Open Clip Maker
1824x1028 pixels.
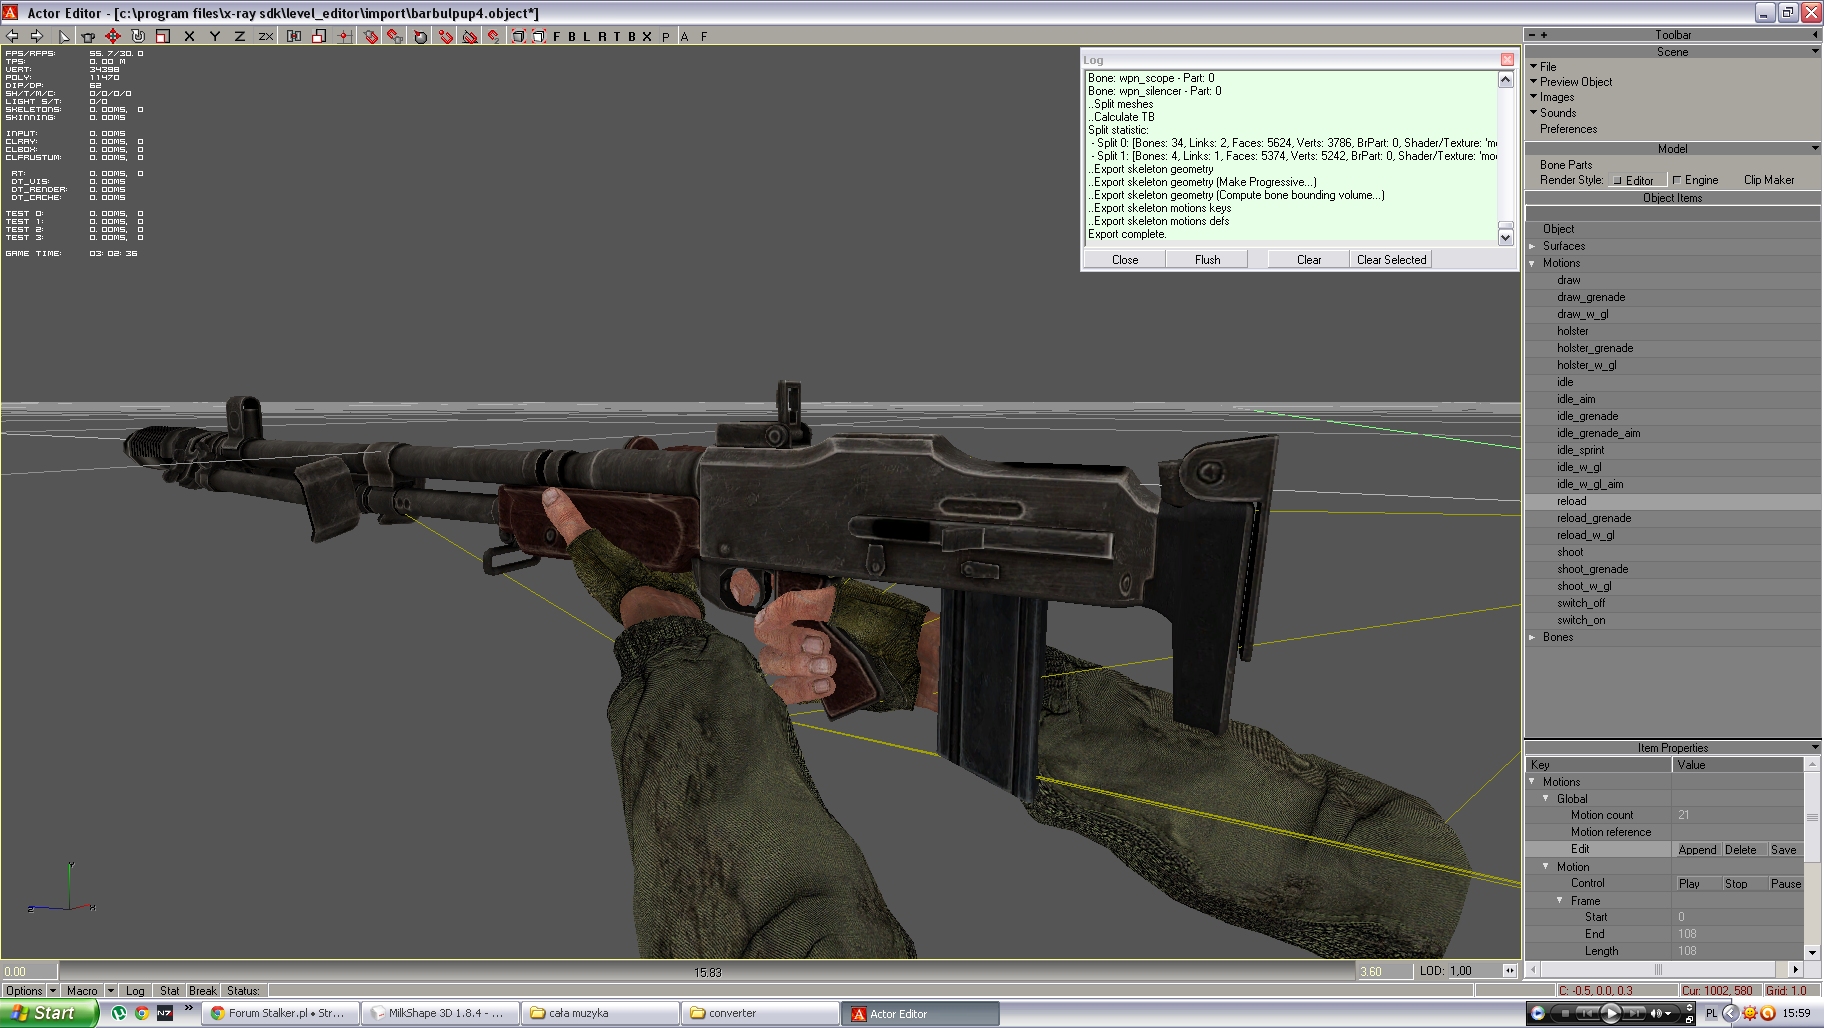click(x=1769, y=180)
